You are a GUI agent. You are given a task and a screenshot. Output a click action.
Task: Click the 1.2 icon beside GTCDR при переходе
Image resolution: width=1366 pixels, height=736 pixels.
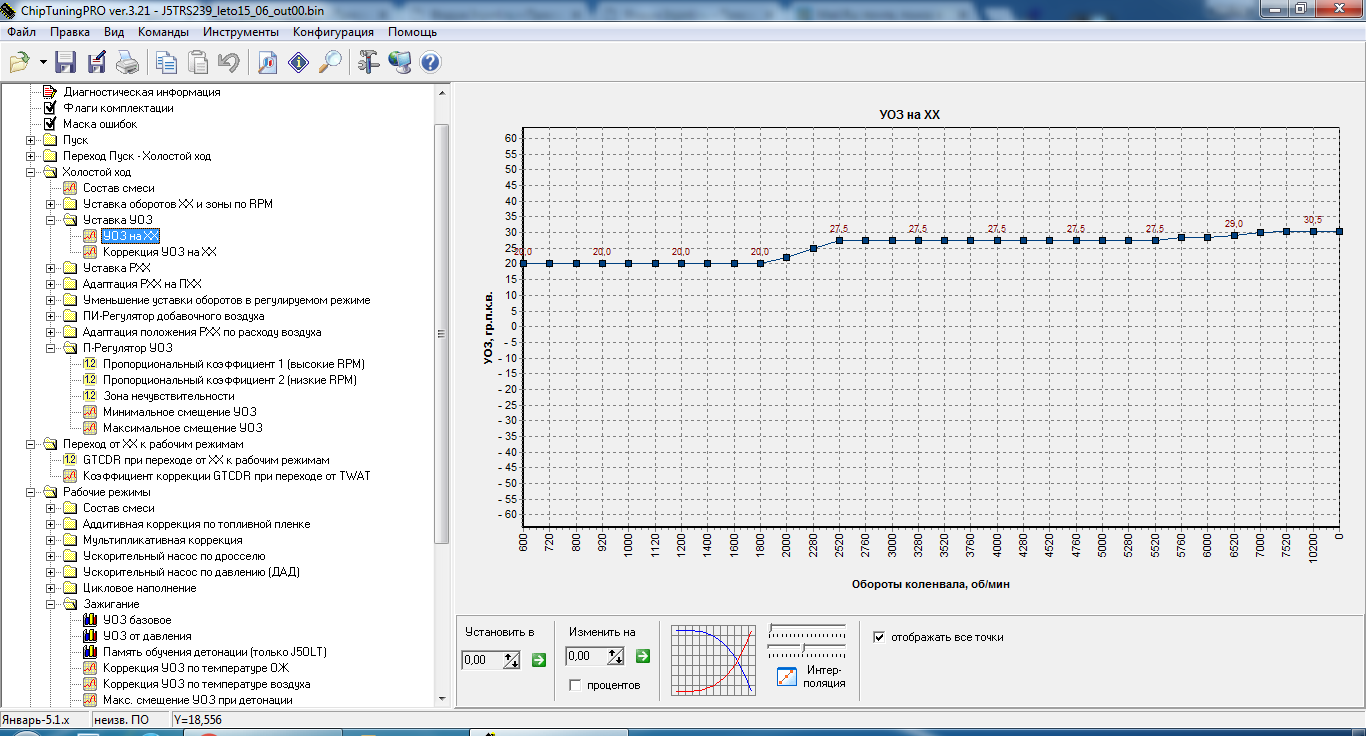[70, 460]
